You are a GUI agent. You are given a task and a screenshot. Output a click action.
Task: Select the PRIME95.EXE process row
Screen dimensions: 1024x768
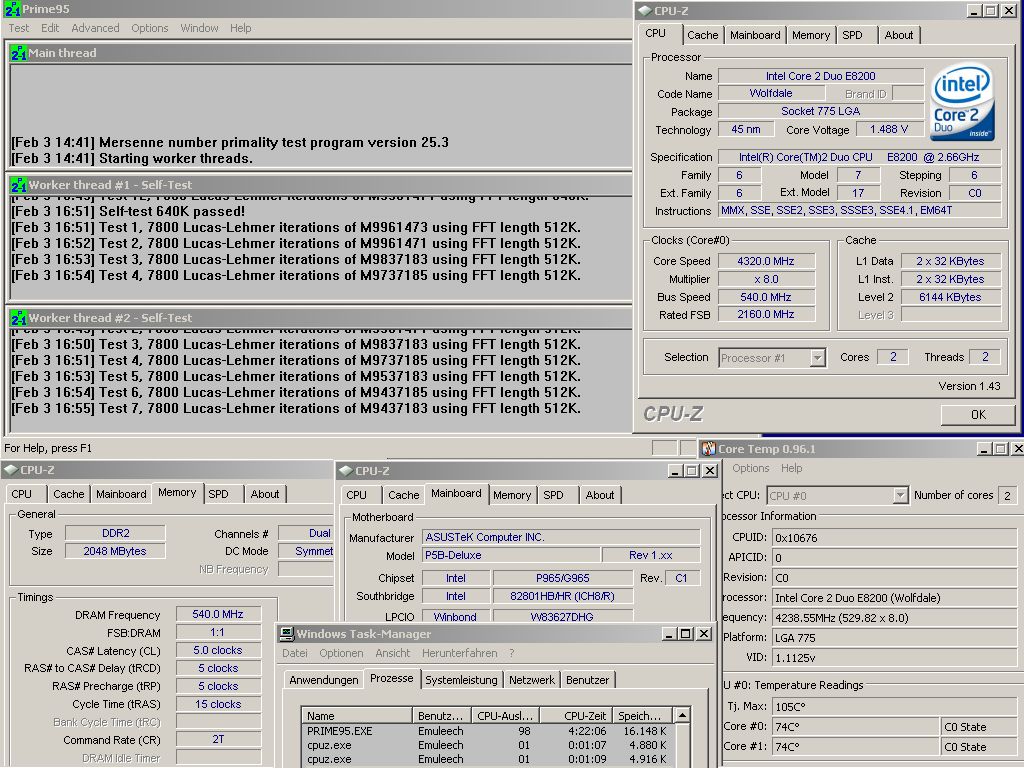487,731
